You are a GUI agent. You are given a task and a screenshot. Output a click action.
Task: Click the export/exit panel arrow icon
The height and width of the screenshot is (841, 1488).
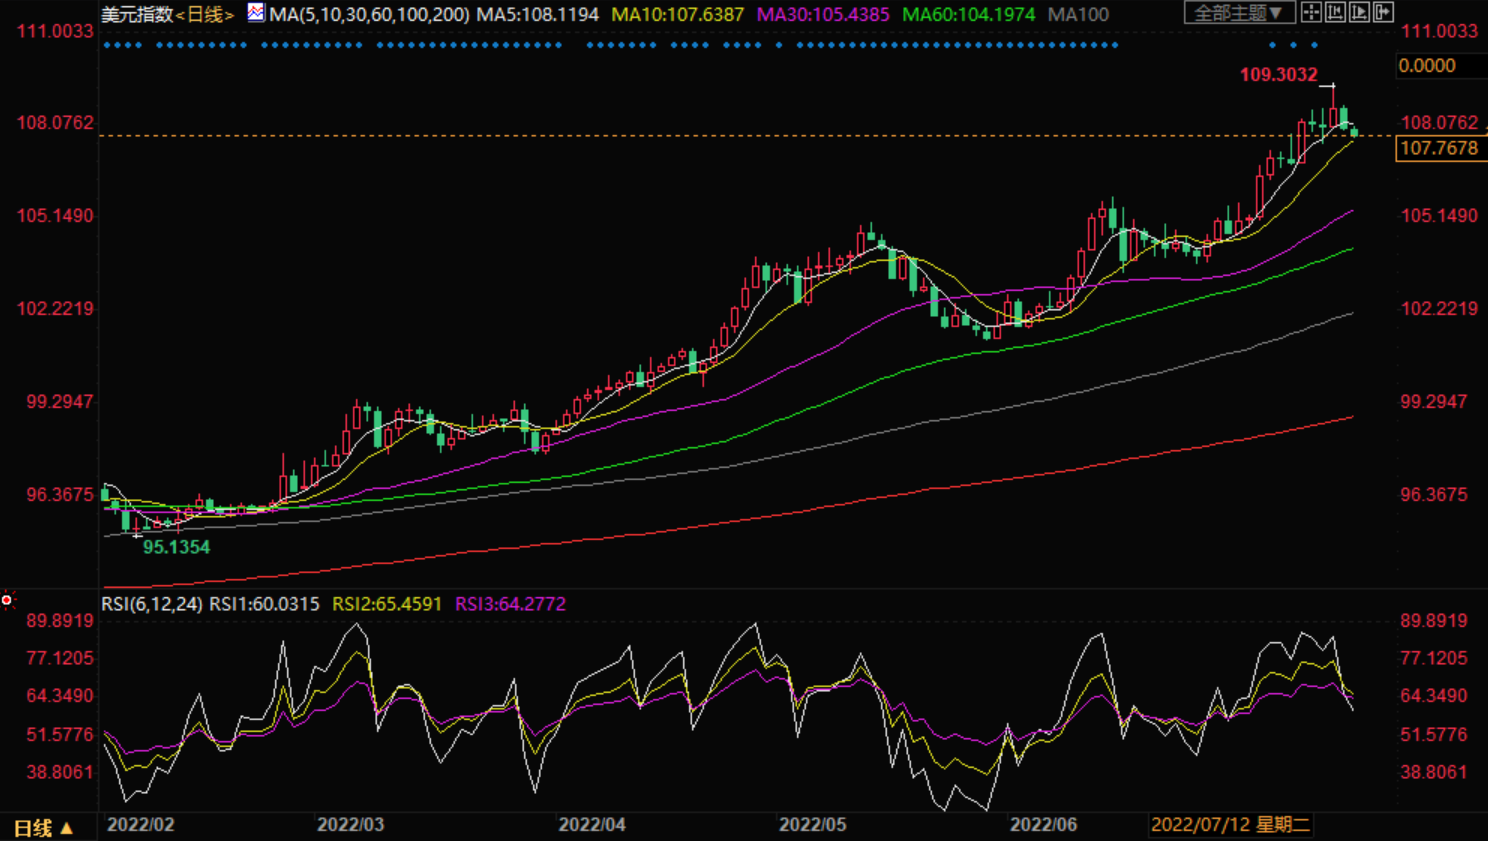coord(1383,12)
